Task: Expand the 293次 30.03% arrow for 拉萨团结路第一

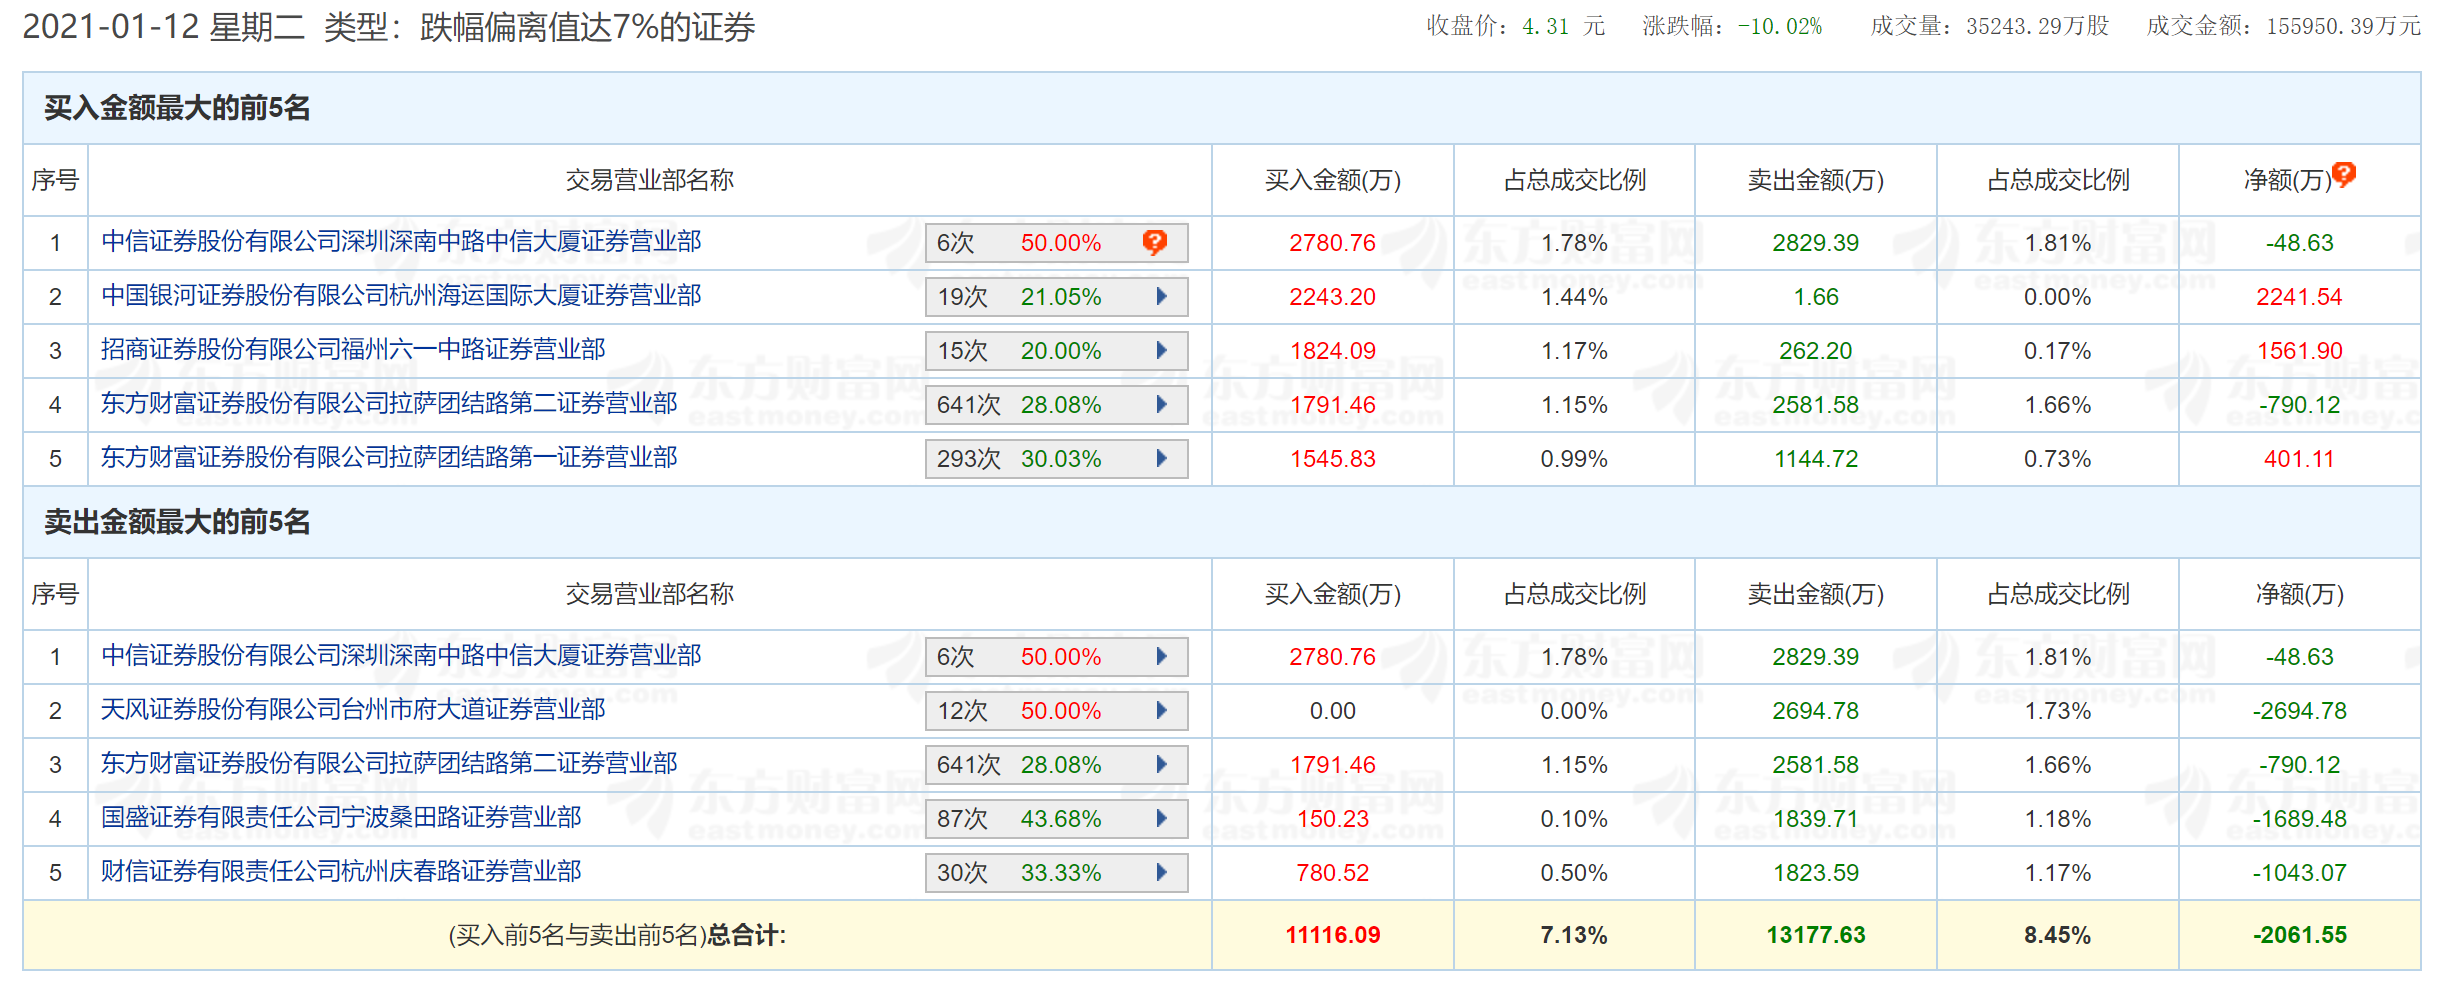Action: [x=1162, y=458]
